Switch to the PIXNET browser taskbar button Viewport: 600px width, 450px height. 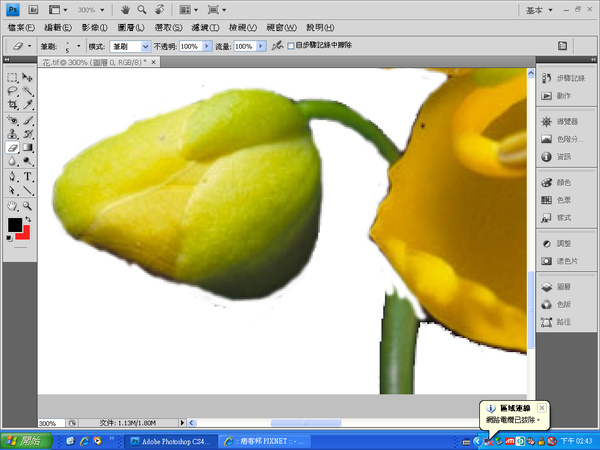click(x=265, y=440)
